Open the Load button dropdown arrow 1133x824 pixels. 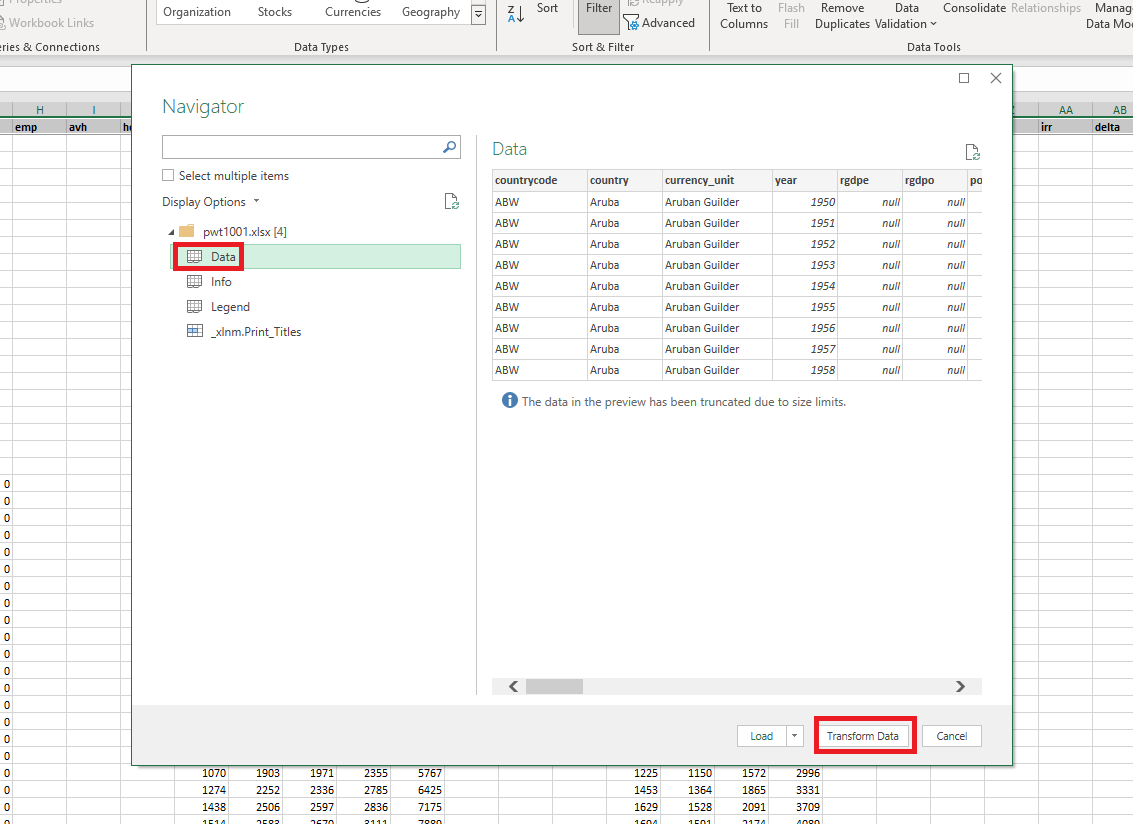[795, 736]
